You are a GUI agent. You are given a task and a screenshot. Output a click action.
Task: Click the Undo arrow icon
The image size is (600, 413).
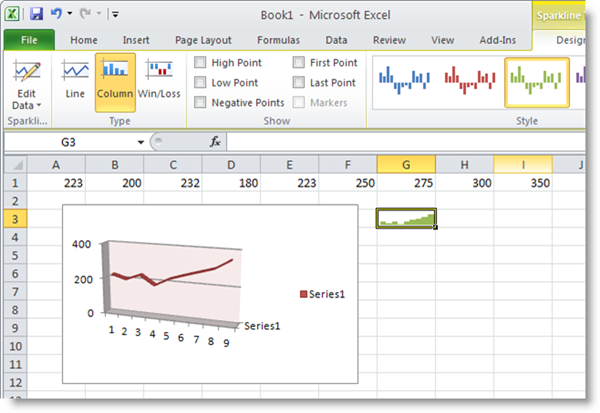(57, 14)
